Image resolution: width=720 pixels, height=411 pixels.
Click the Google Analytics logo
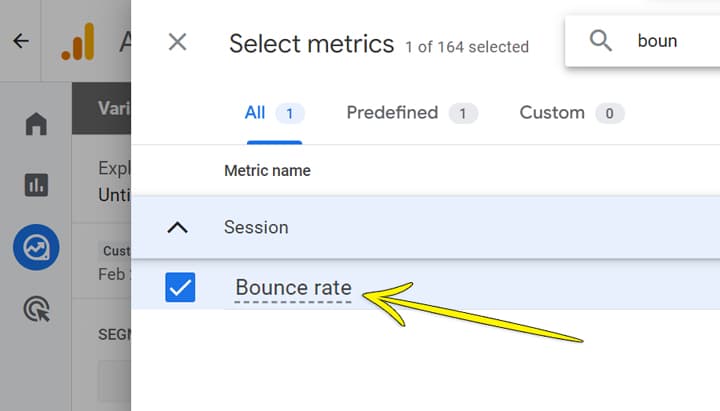[x=78, y=42]
